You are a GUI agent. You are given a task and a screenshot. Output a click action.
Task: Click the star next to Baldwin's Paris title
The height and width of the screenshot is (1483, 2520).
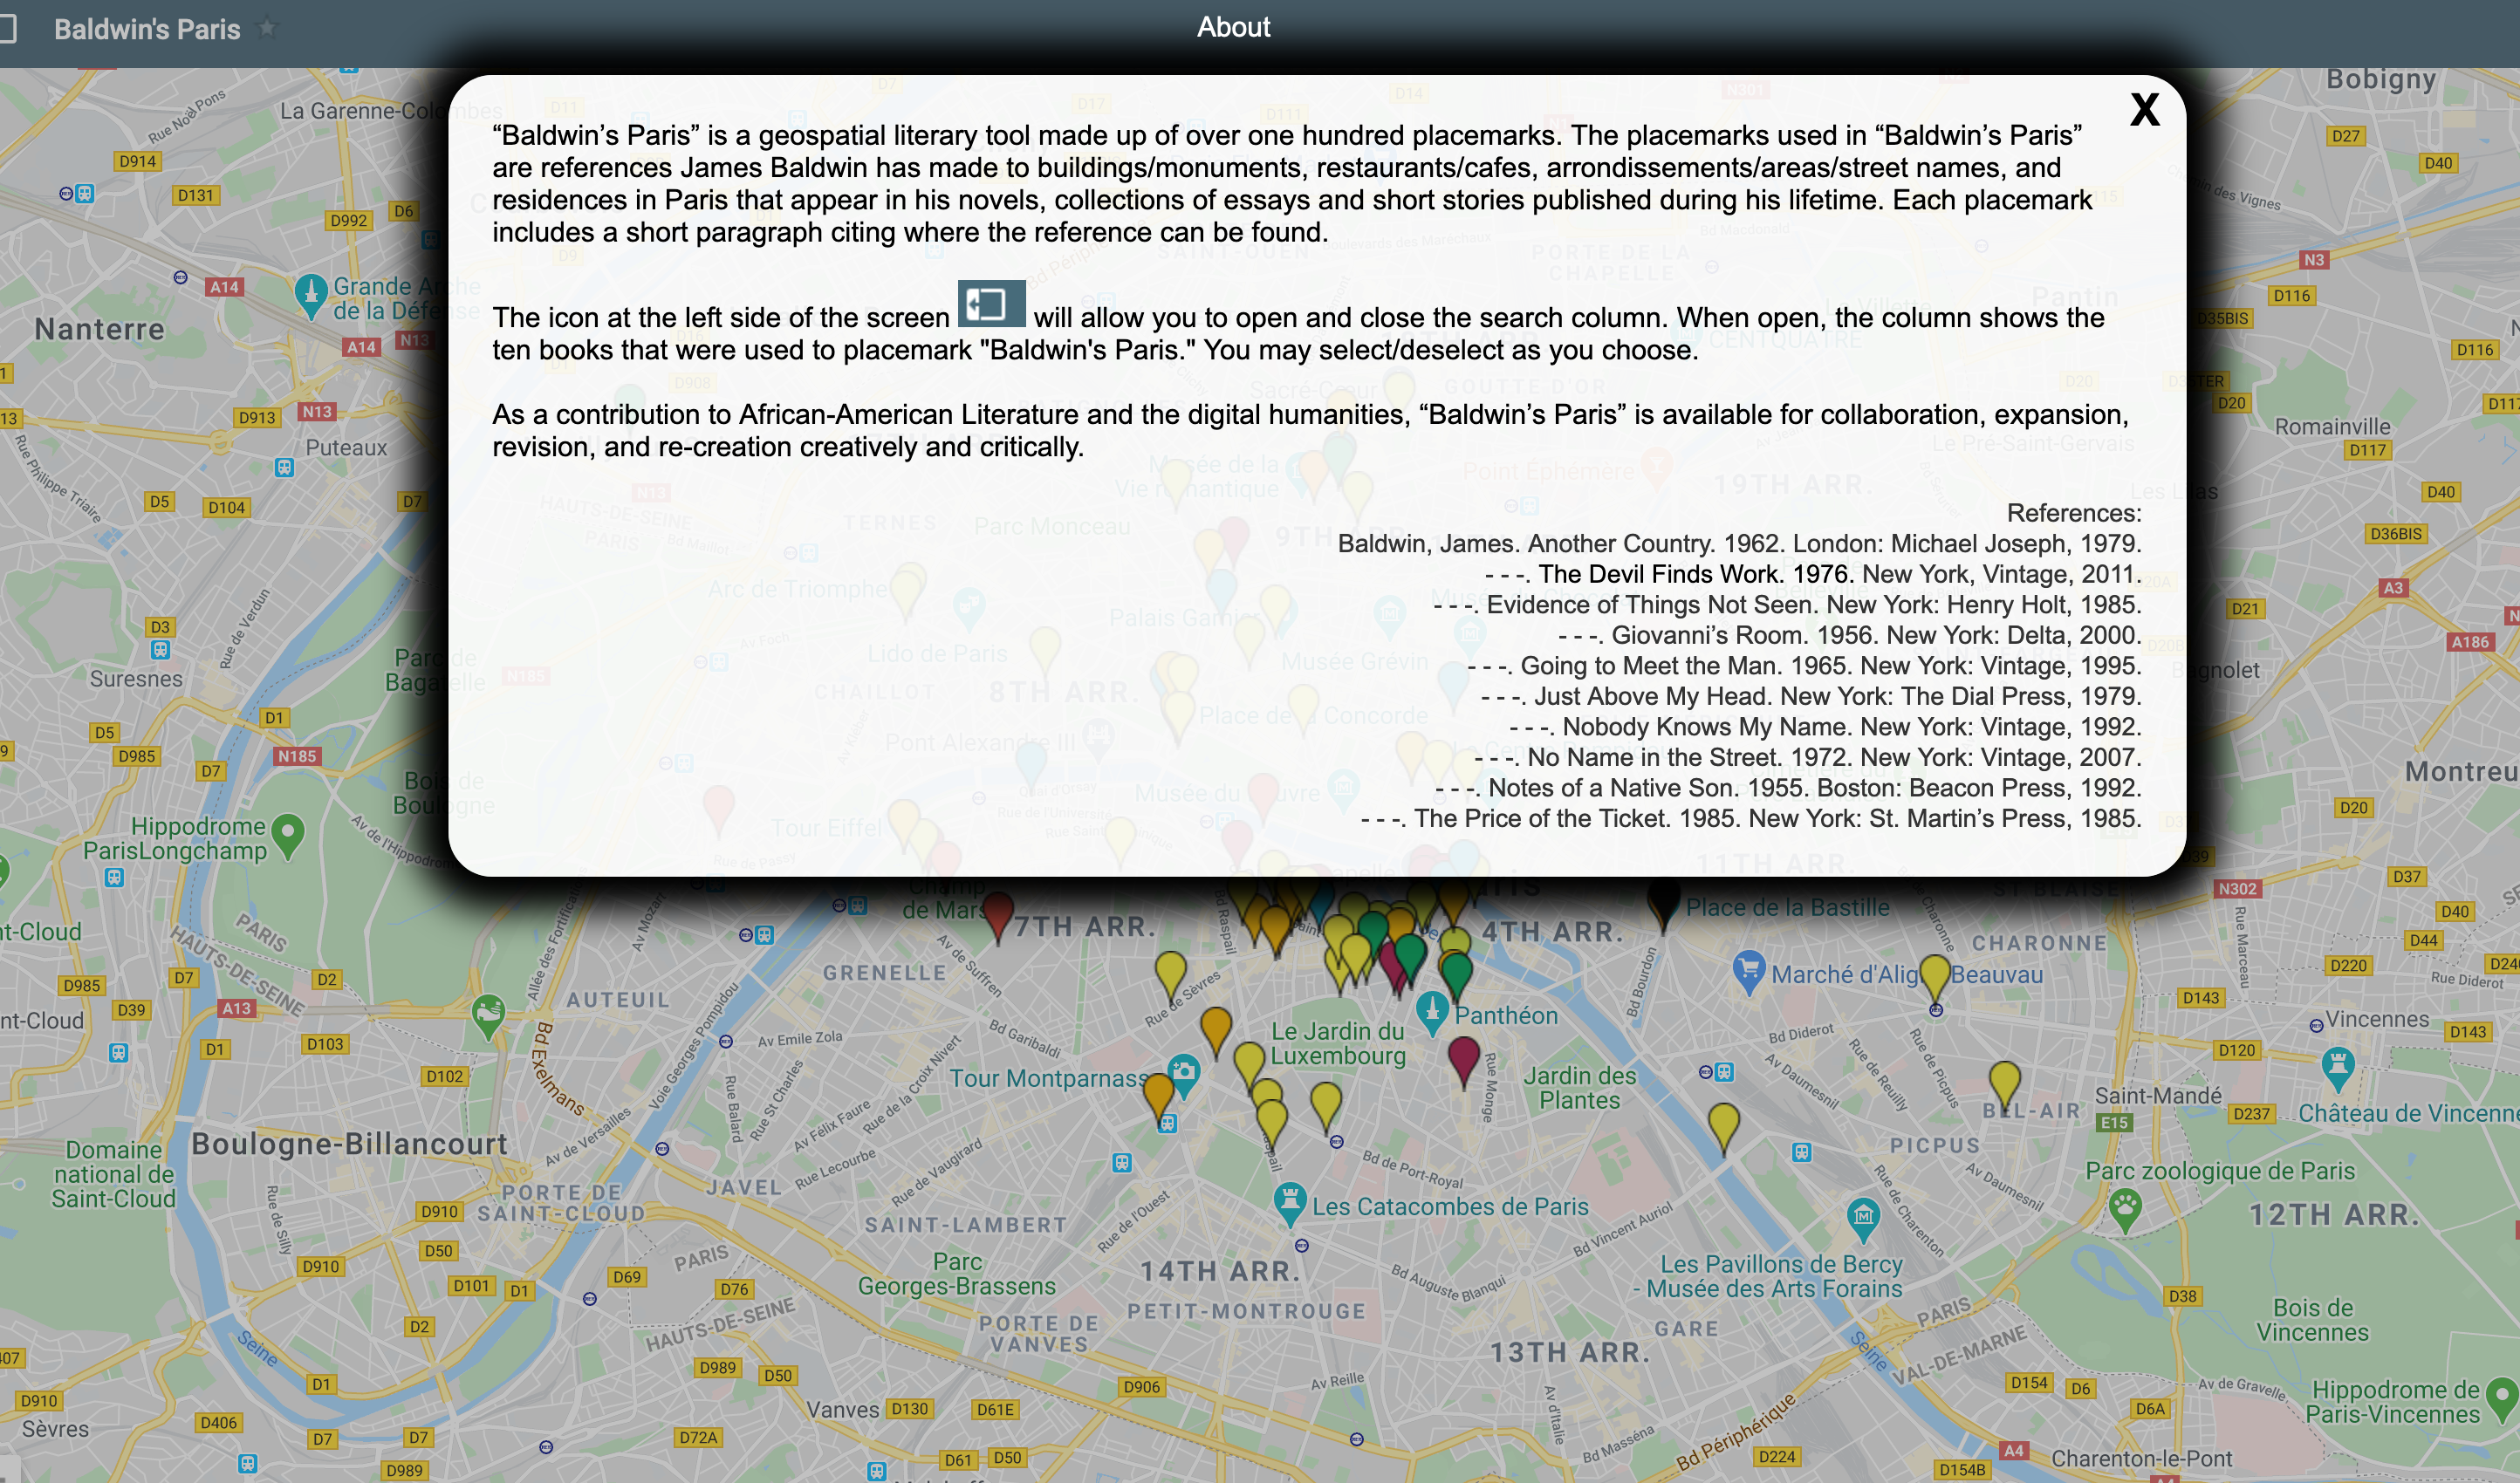(267, 28)
